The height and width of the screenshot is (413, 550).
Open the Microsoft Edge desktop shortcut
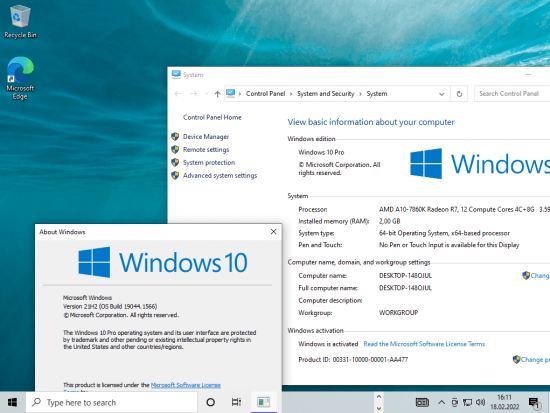[20, 79]
